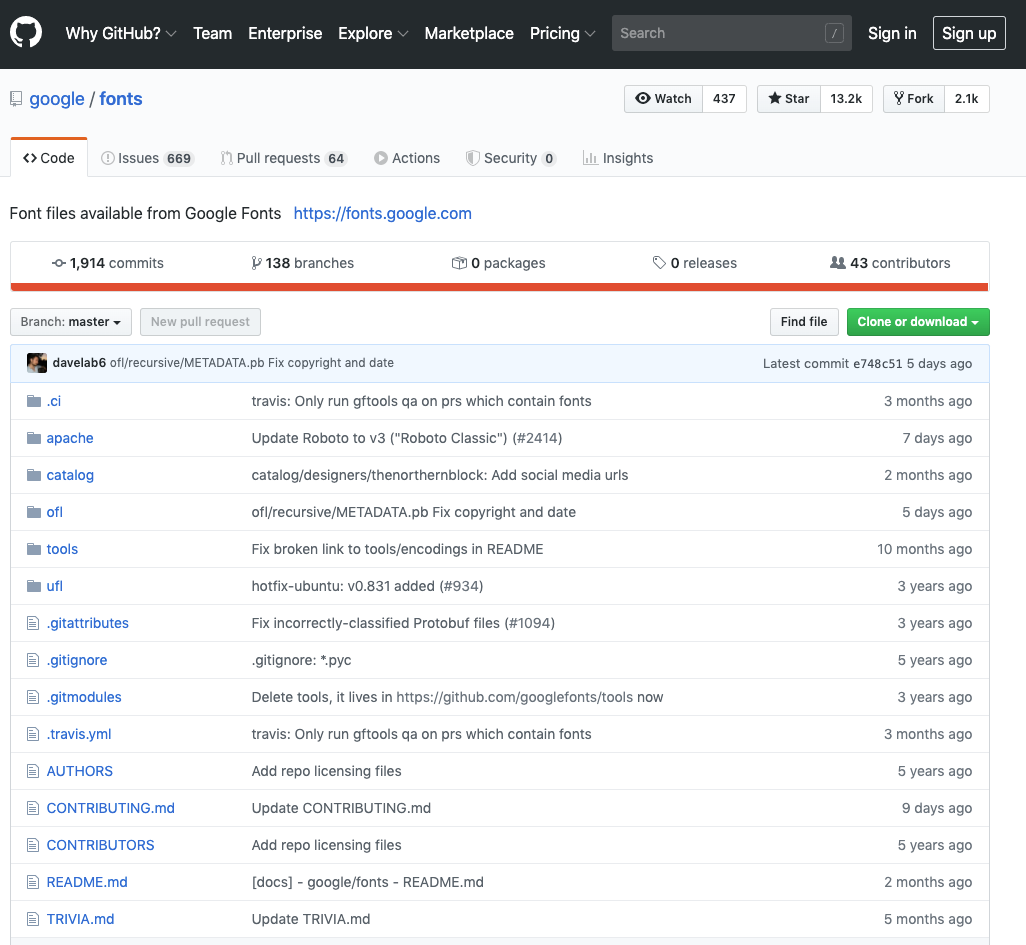This screenshot has width=1026, height=945.
Task: Click the releases tag icon
Action: point(659,263)
